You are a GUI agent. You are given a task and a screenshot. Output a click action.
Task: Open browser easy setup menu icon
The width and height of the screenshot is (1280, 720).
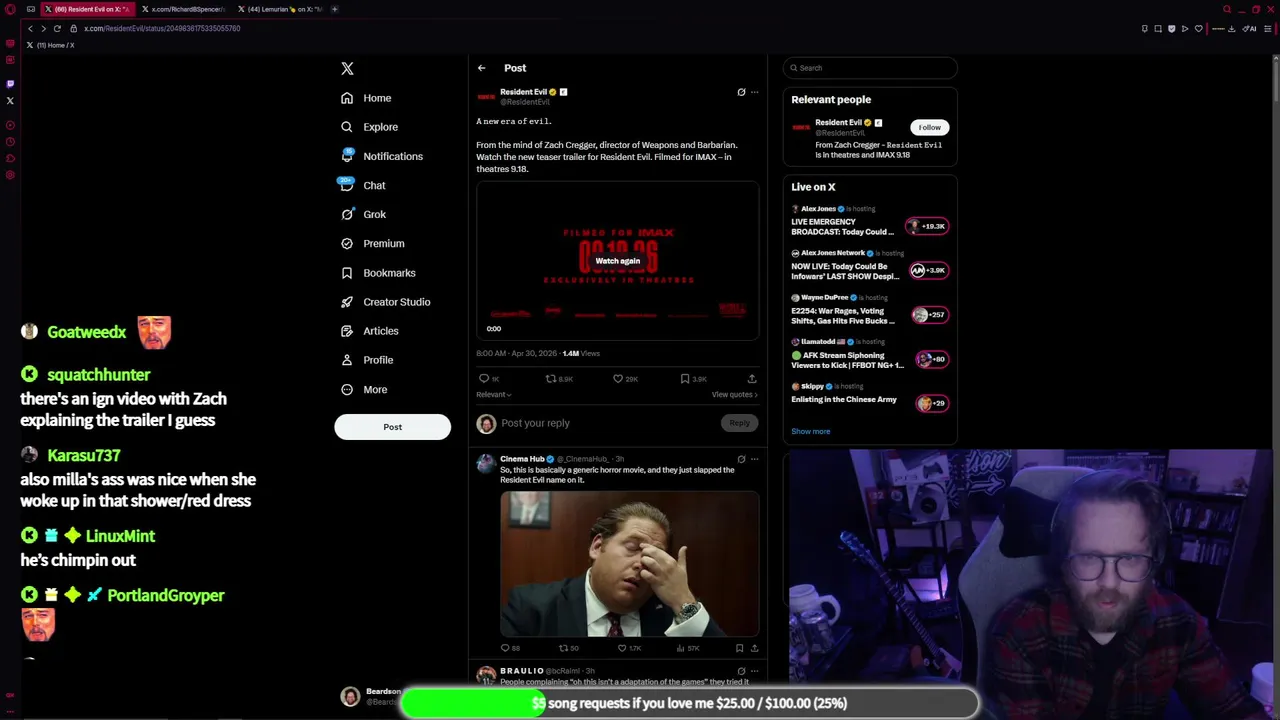(x=1267, y=28)
